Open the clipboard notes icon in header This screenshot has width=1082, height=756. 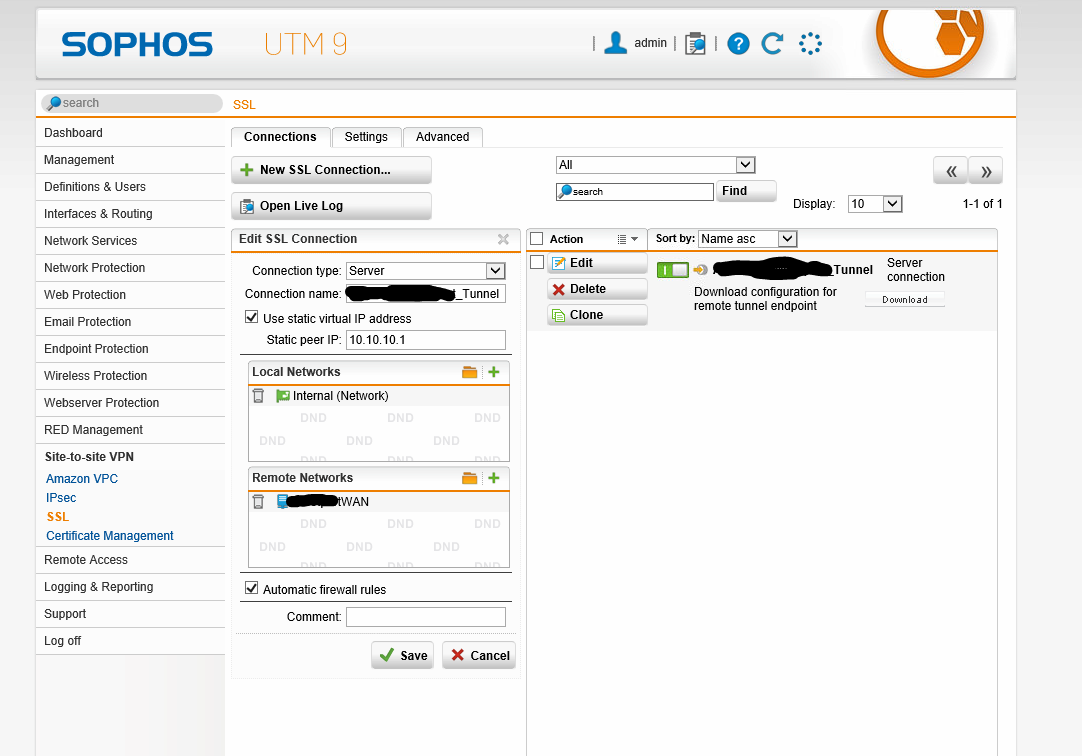(695, 44)
